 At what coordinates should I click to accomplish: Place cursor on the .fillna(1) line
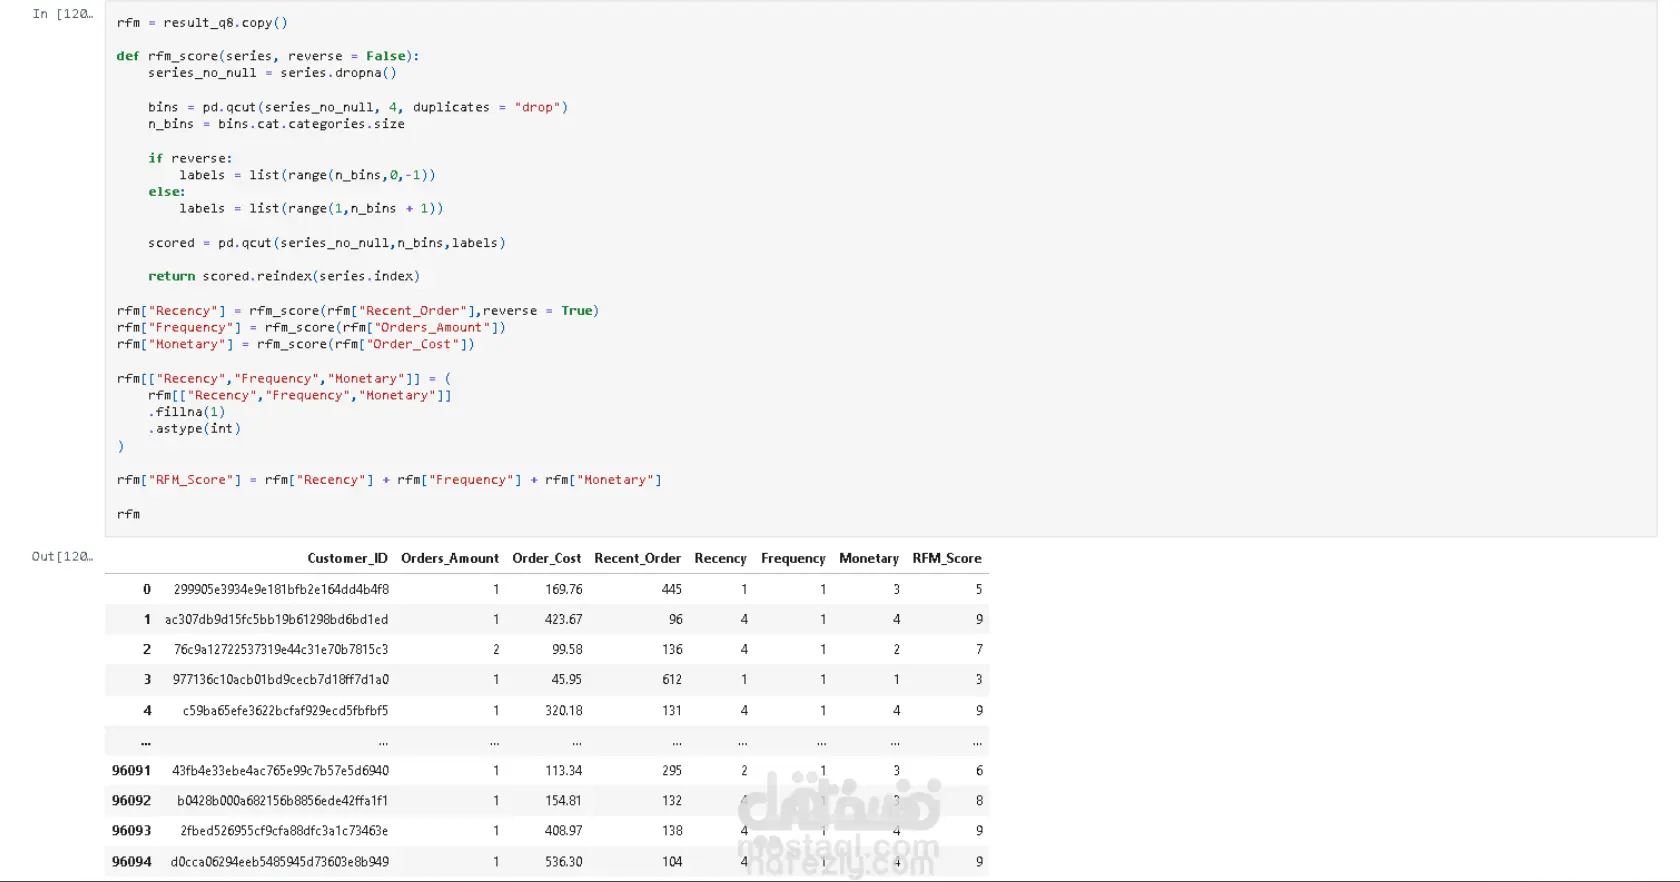coord(187,412)
